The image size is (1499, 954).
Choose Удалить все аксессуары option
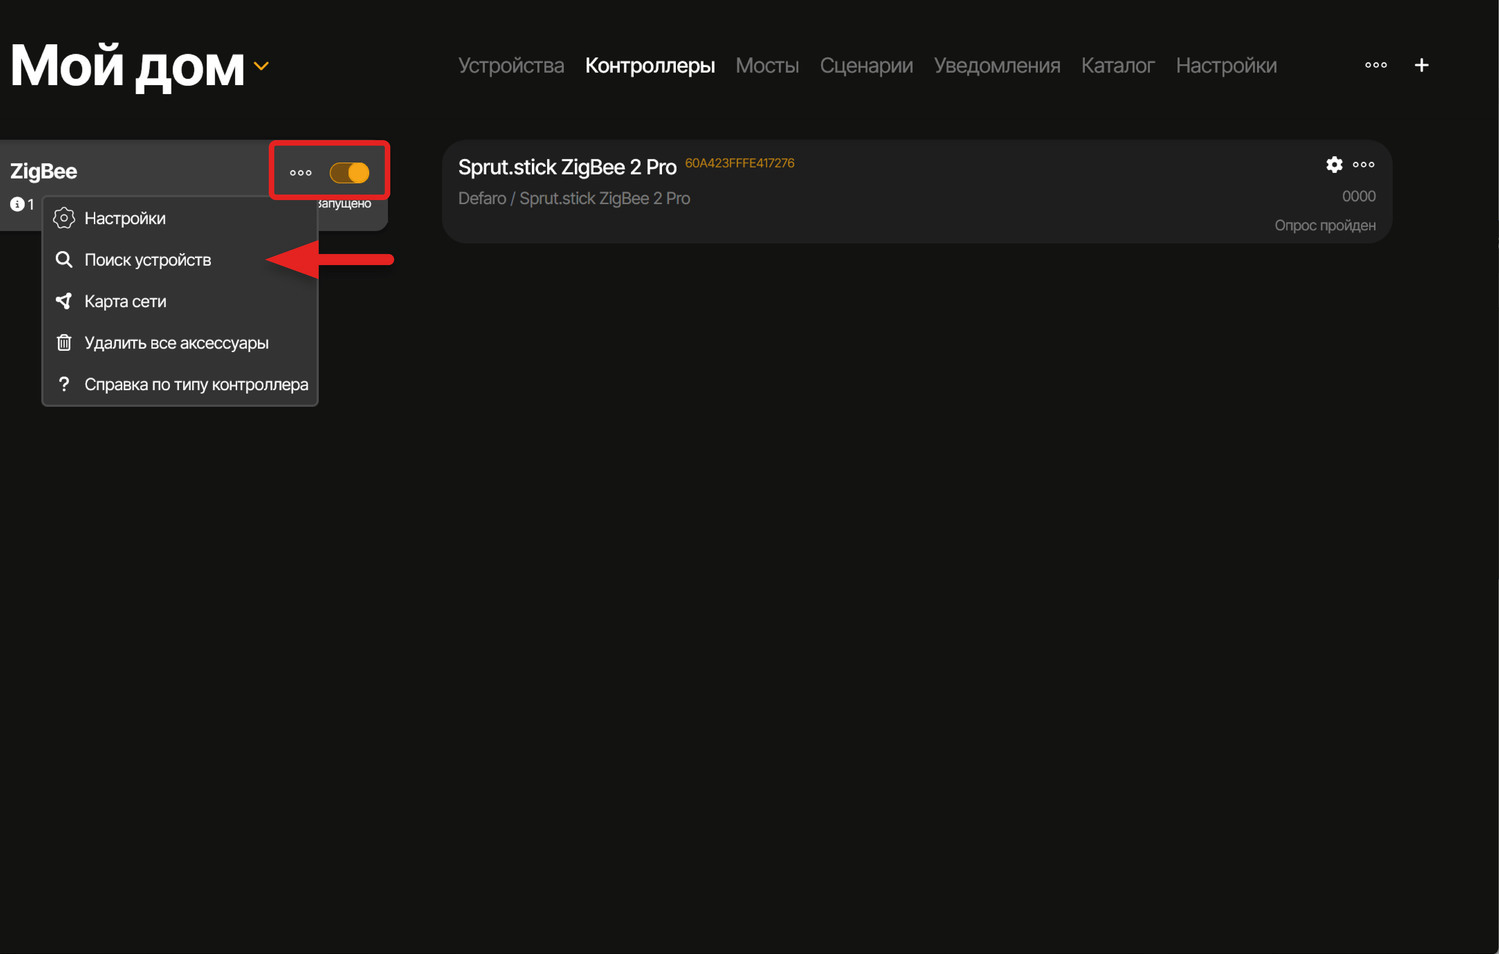coord(177,342)
